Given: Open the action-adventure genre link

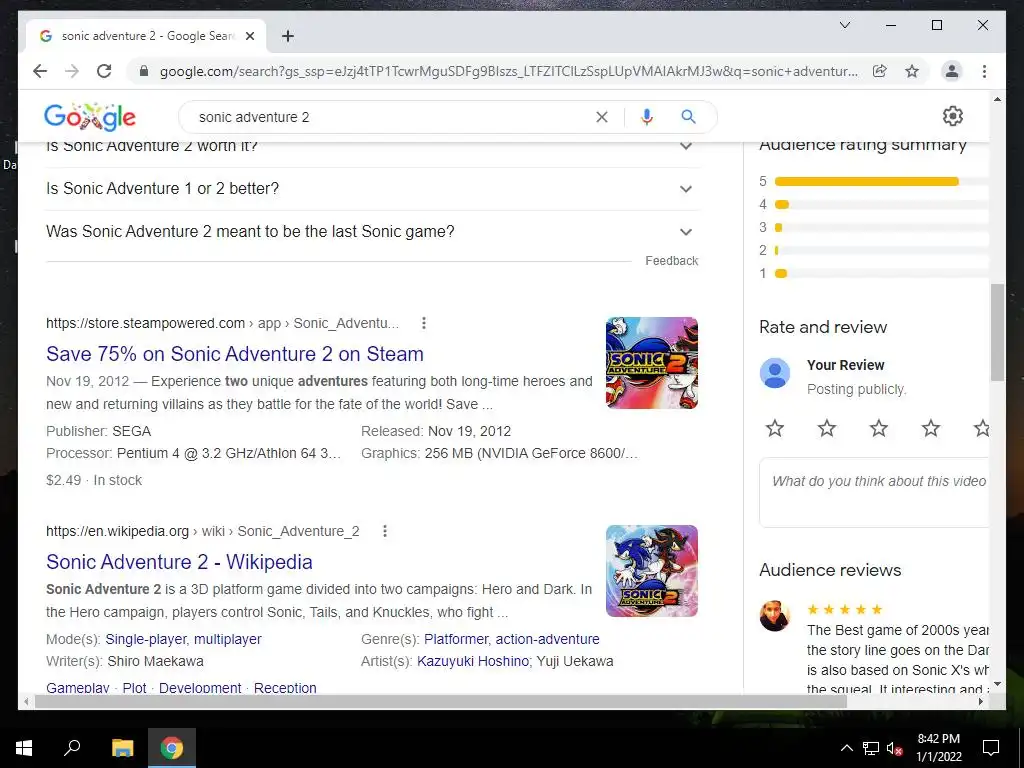Looking at the screenshot, I should [x=547, y=639].
